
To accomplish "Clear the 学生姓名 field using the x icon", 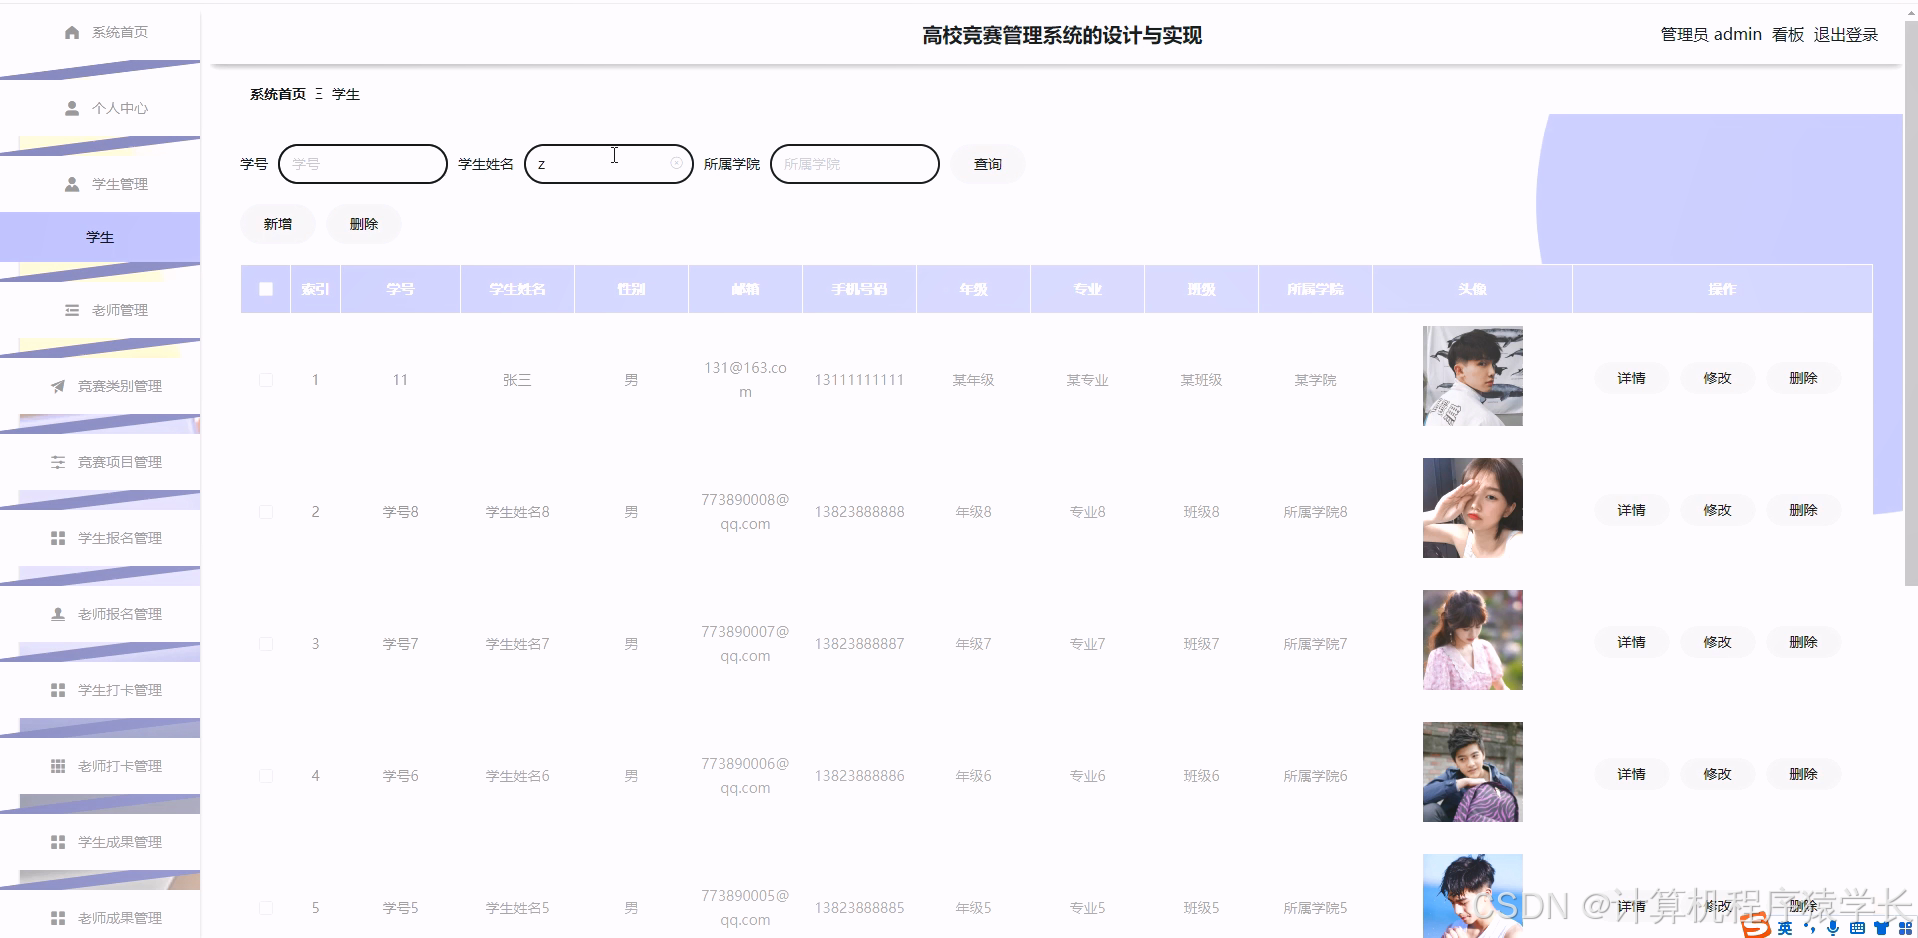I will 676,163.
